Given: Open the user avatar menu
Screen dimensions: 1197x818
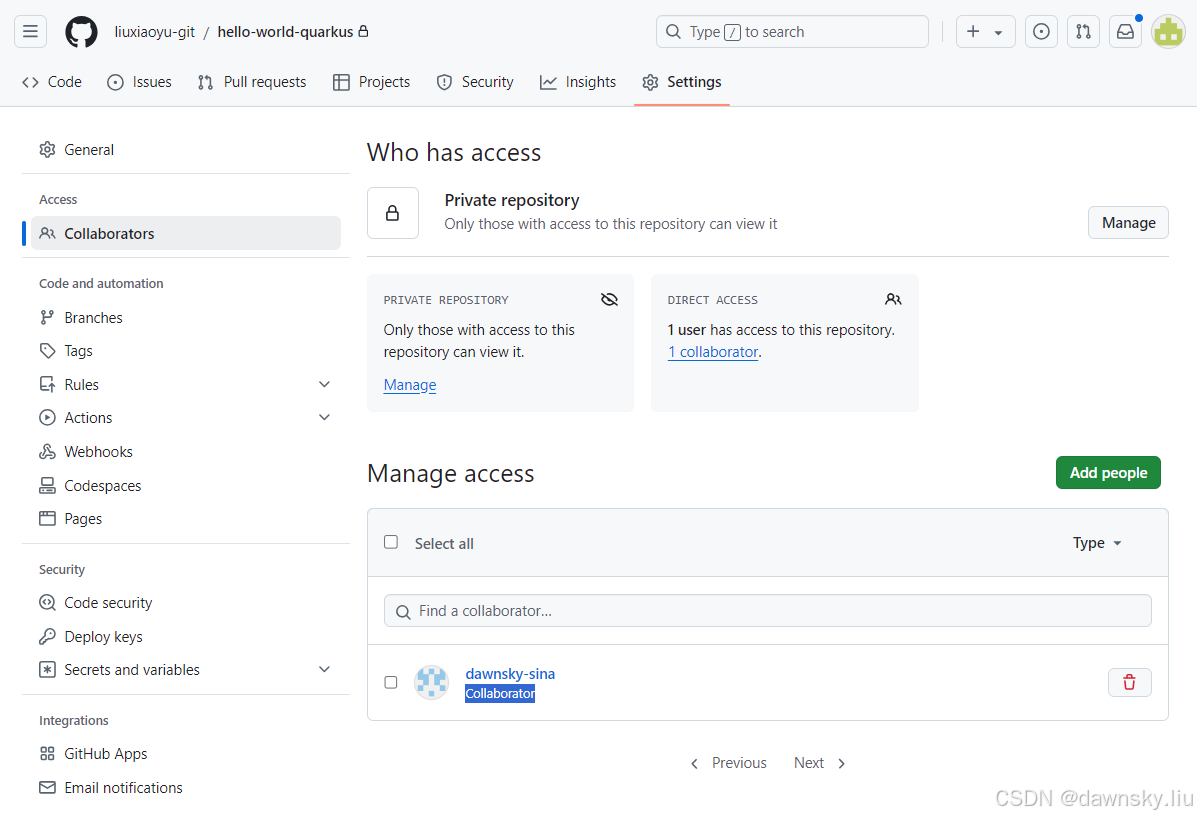Looking at the screenshot, I should (x=1168, y=31).
